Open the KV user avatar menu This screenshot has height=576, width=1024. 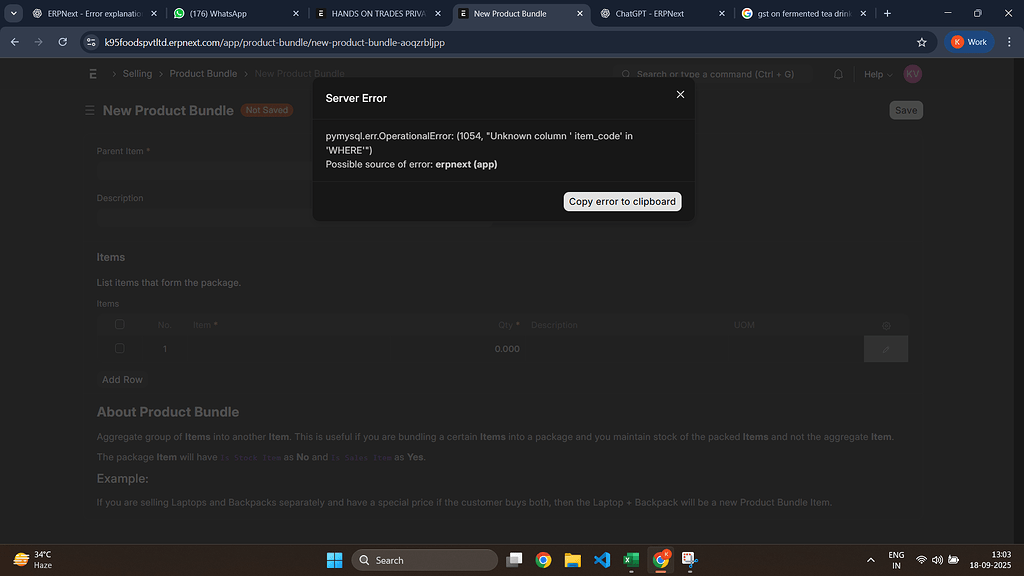[912, 74]
